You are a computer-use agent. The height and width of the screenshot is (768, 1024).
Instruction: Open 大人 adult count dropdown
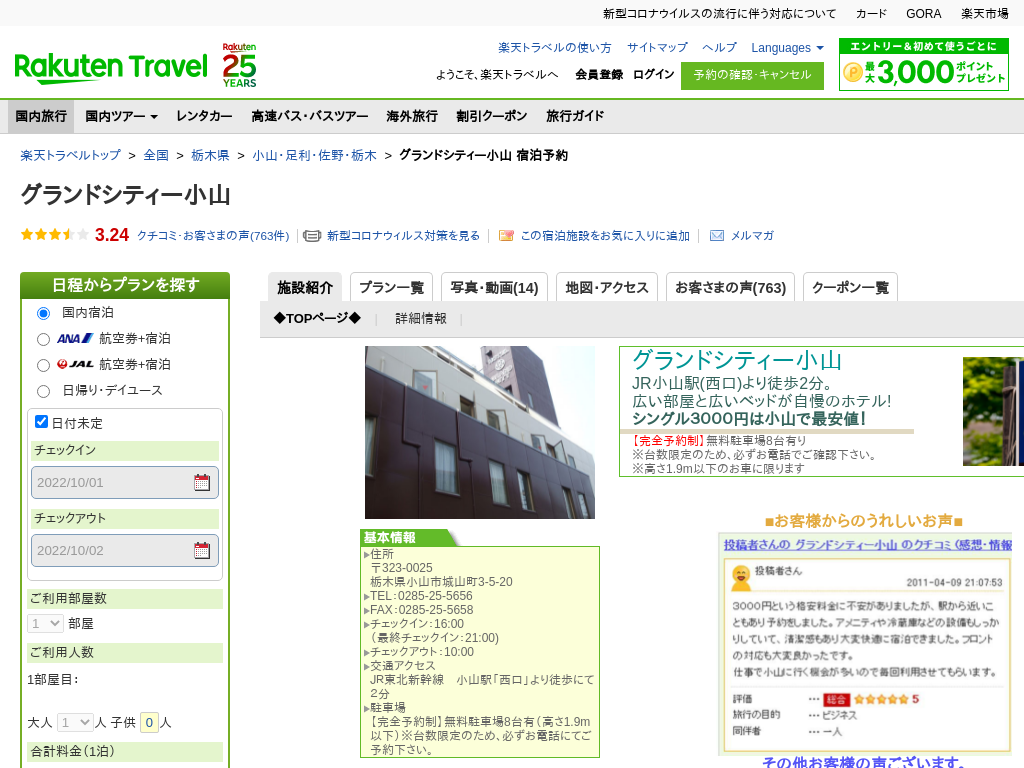coord(75,722)
